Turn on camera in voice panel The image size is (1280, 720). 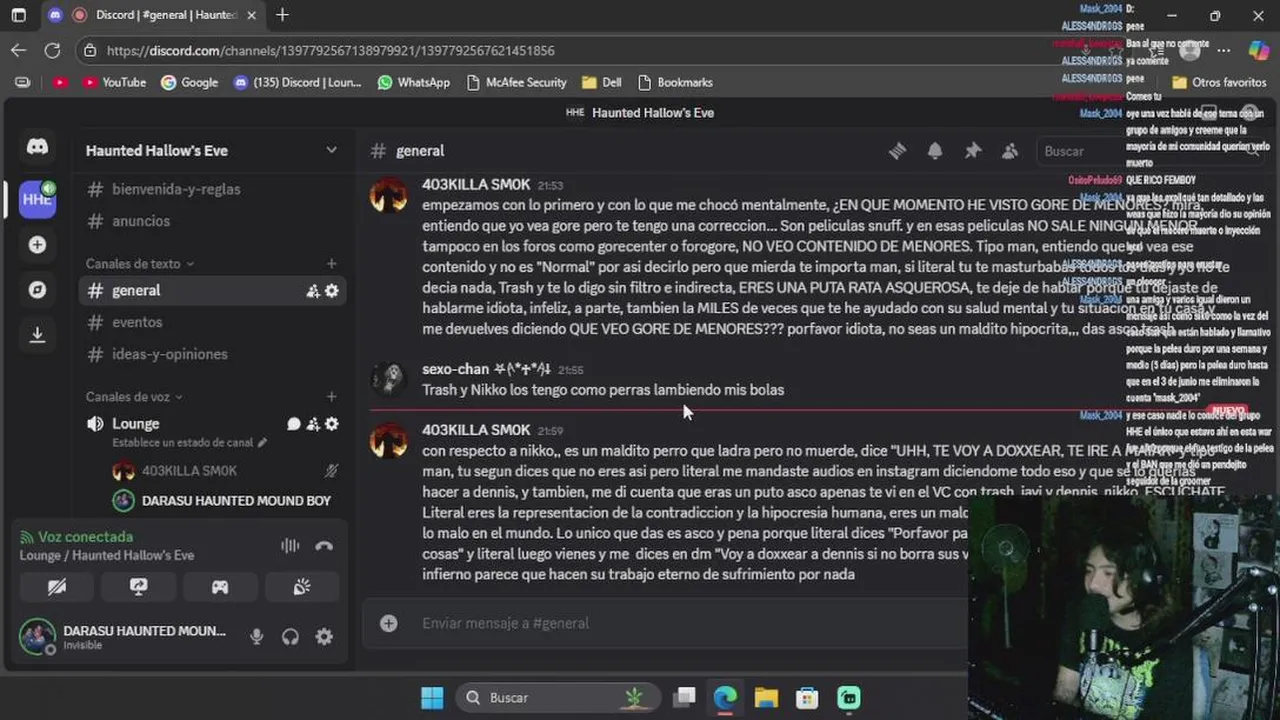(x=57, y=587)
